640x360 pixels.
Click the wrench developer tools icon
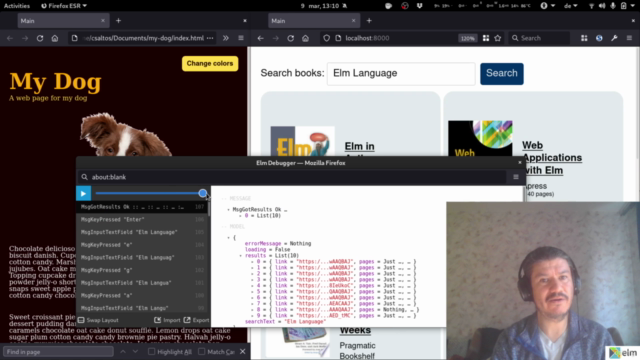[x=614, y=38]
